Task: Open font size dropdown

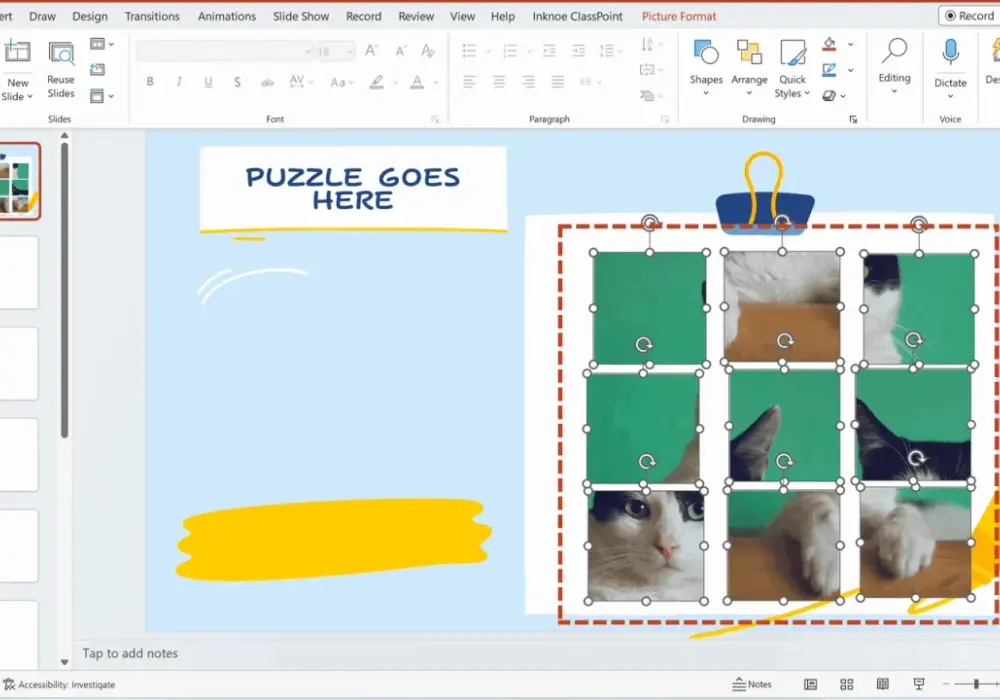Action: pos(350,52)
